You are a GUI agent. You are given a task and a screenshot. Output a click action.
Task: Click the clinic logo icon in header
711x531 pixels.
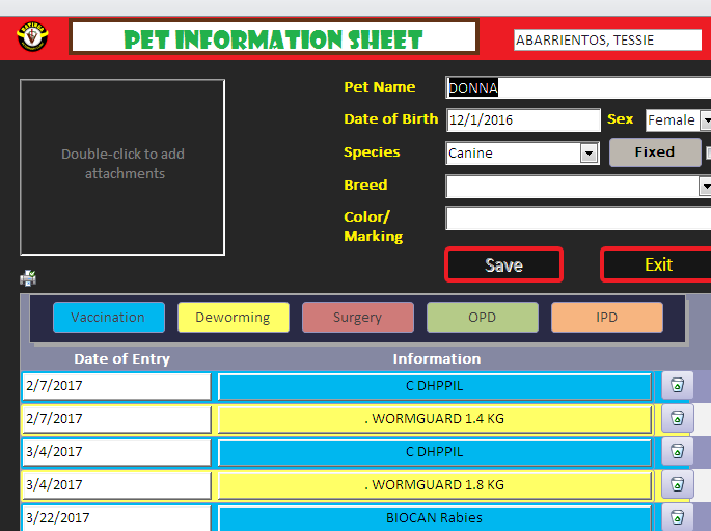pyautogui.click(x=33, y=38)
